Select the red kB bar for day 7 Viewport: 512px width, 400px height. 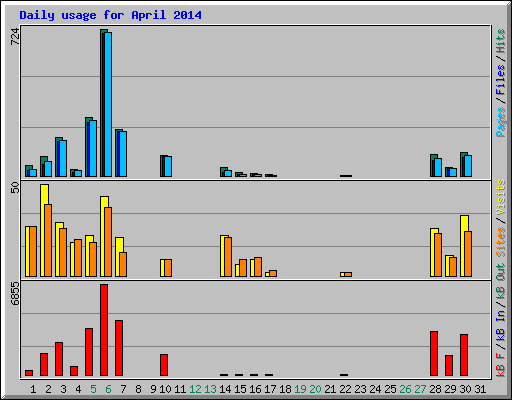119,348
